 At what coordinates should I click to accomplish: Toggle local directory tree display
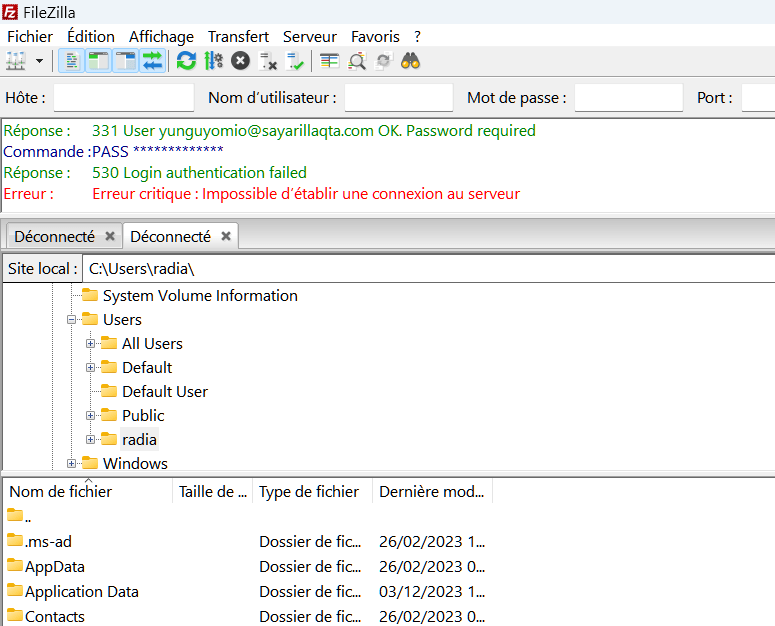(x=98, y=61)
